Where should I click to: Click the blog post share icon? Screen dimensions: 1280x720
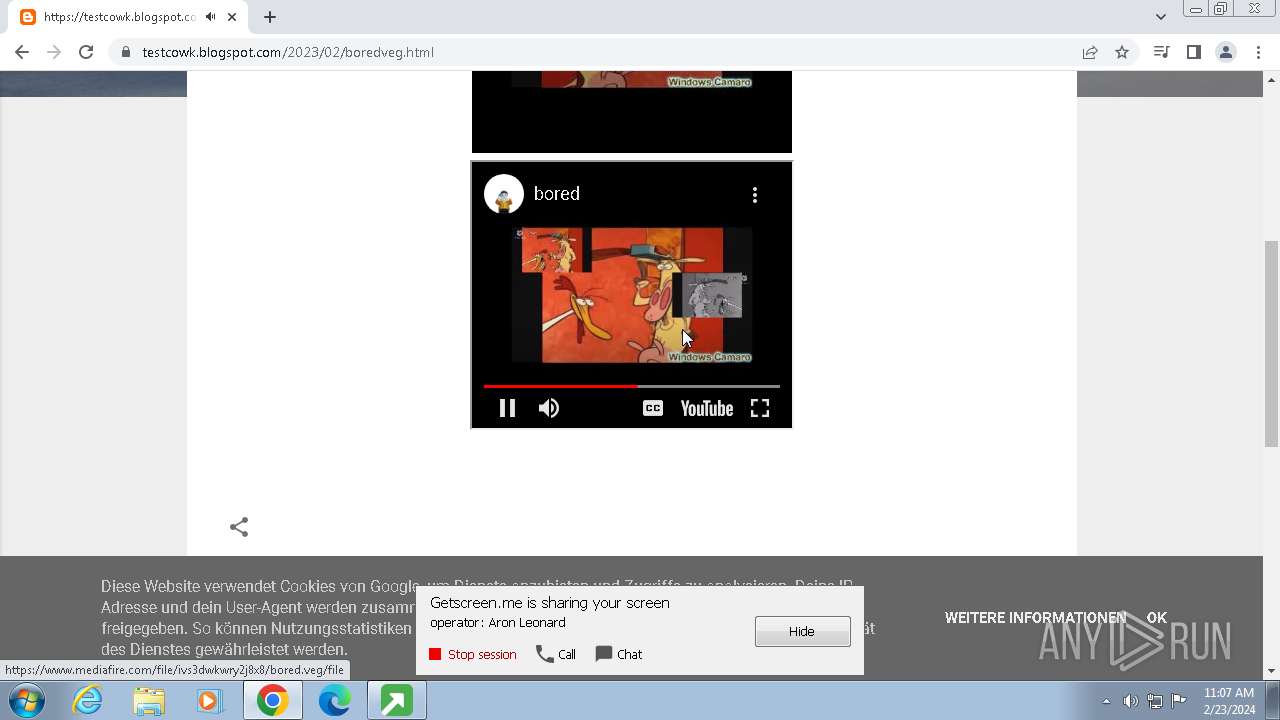pyautogui.click(x=239, y=527)
